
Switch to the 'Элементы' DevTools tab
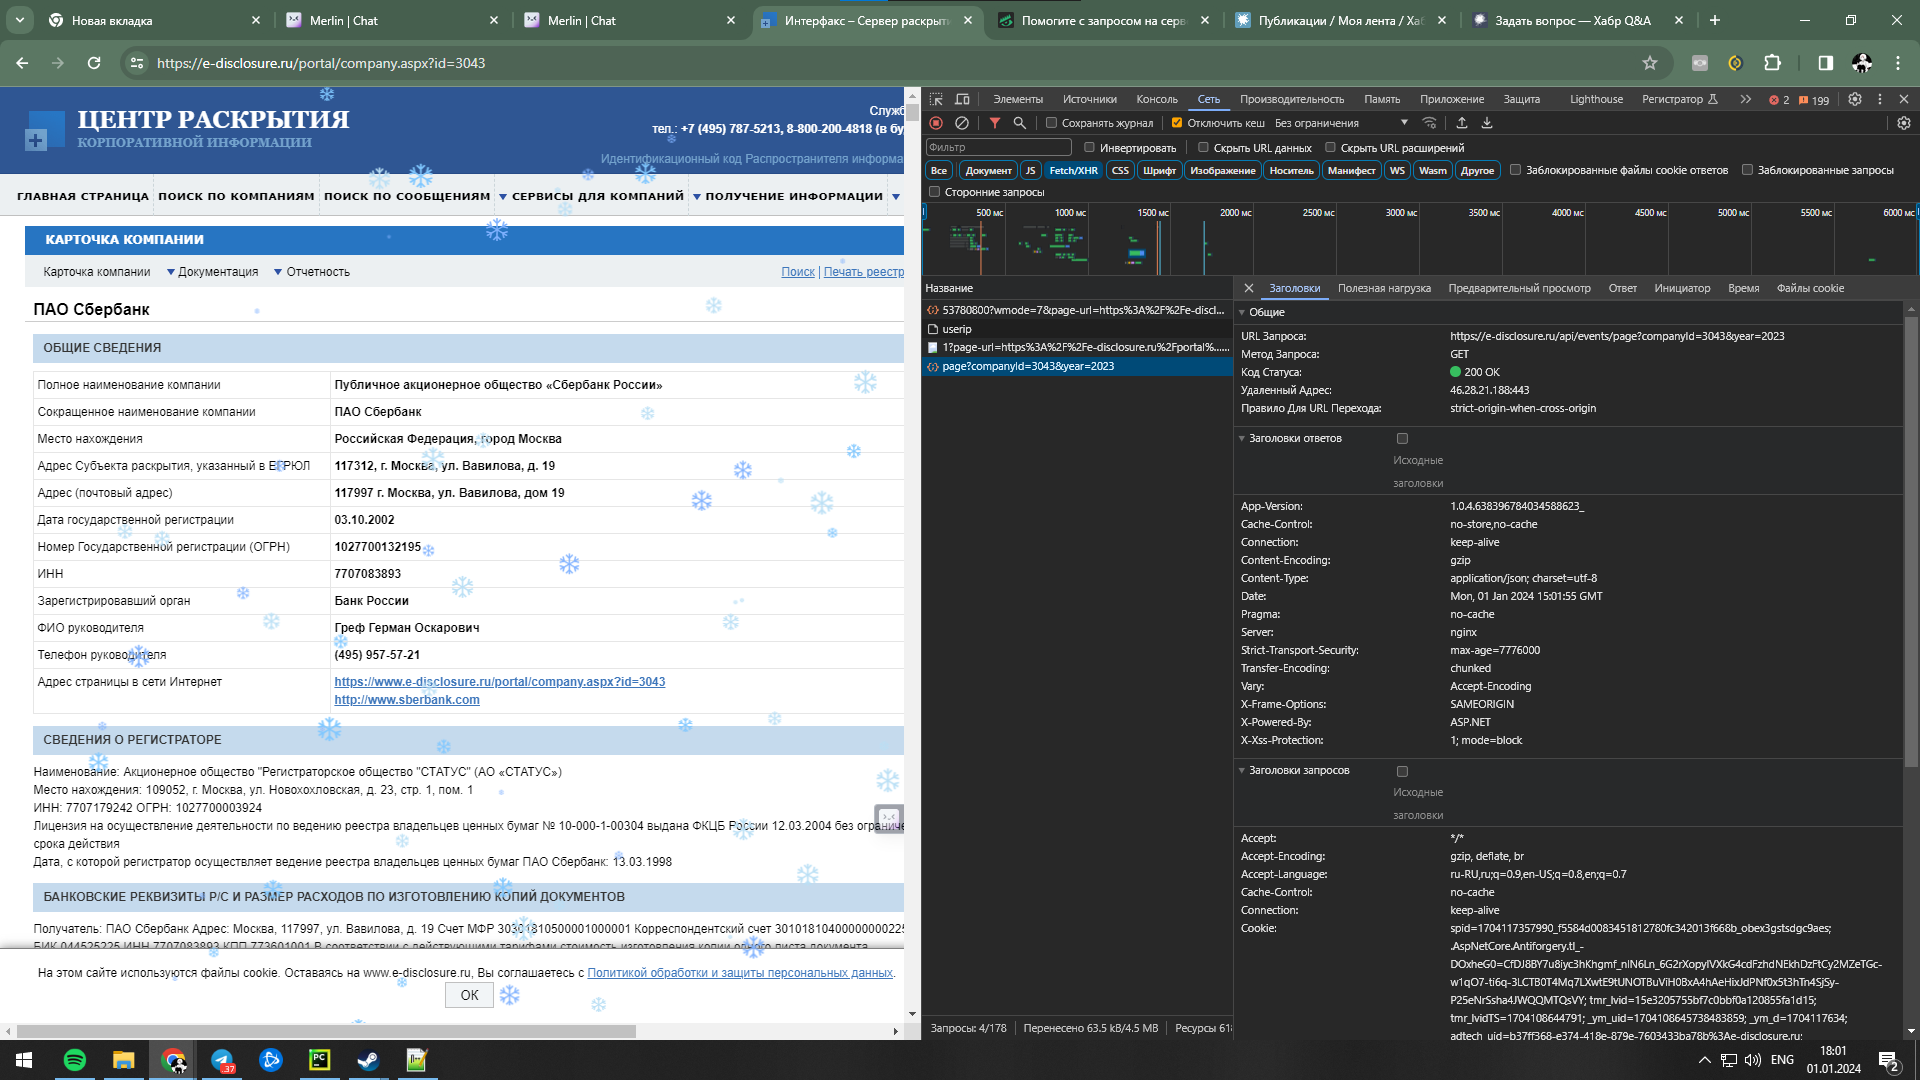pos(1018,99)
